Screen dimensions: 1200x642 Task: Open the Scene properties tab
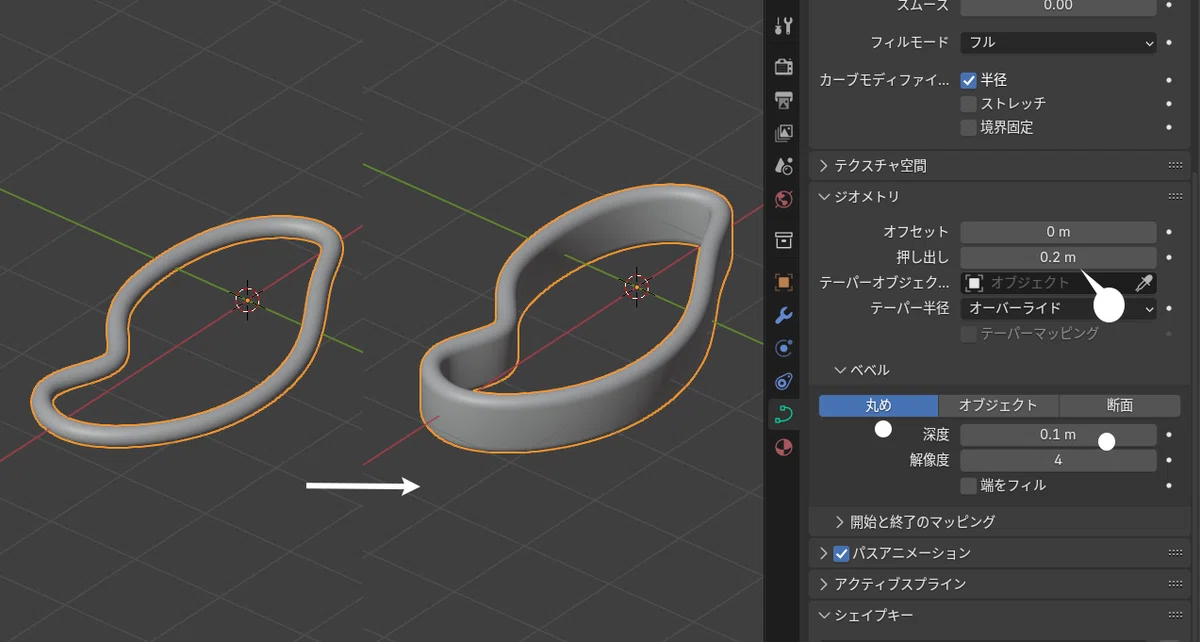(x=784, y=165)
